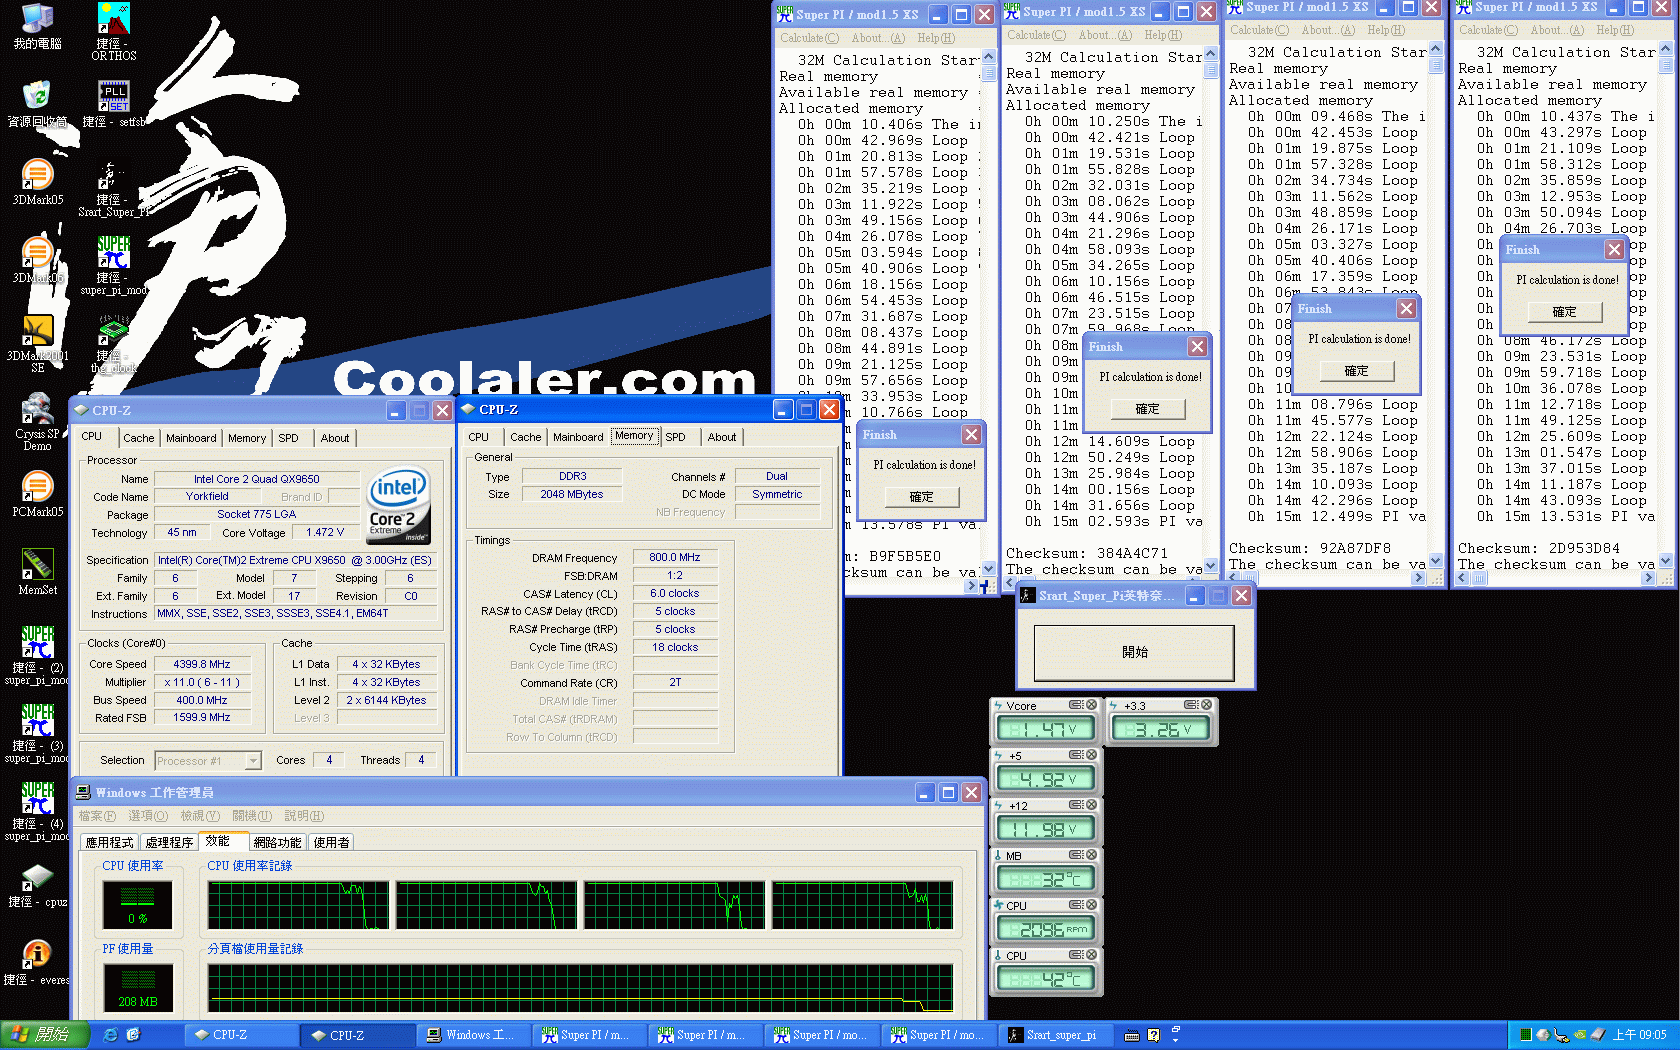This screenshot has height=1050, width=1680.
Task: Open the Srart_Super_PI desktop shortcut
Action: [x=114, y=188]
